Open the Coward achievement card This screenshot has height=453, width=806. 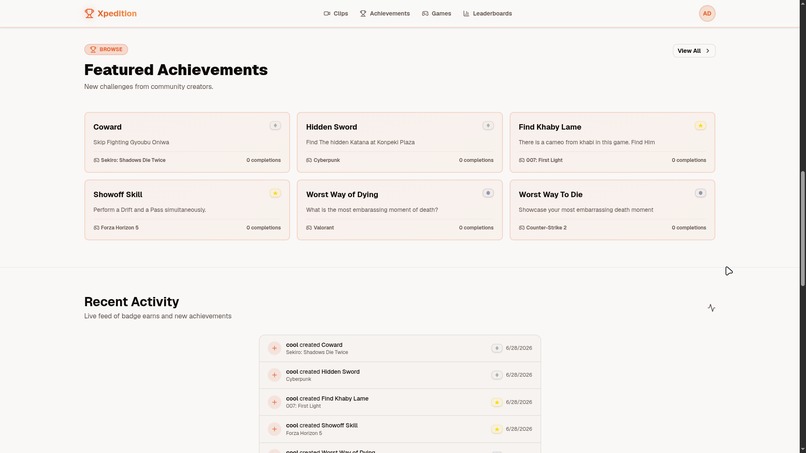[x=187, y=142]
